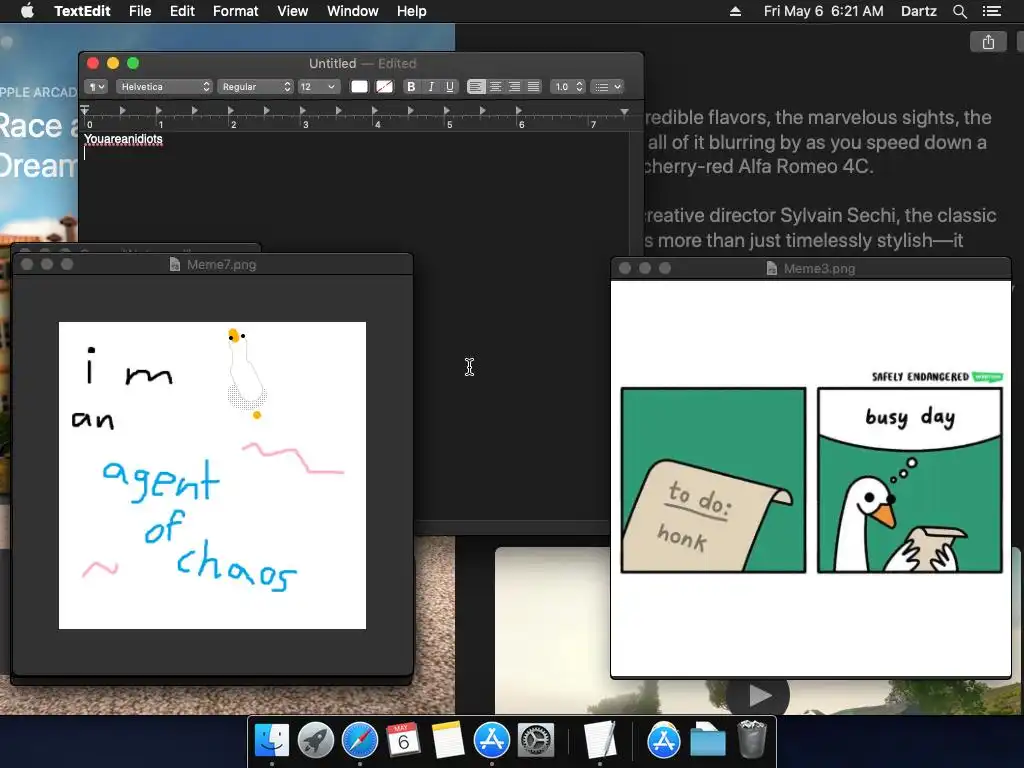The height and width of the screenshot is (768, 1024).
Task: Click the eject icon in menu bar
Action: (735, 11)
